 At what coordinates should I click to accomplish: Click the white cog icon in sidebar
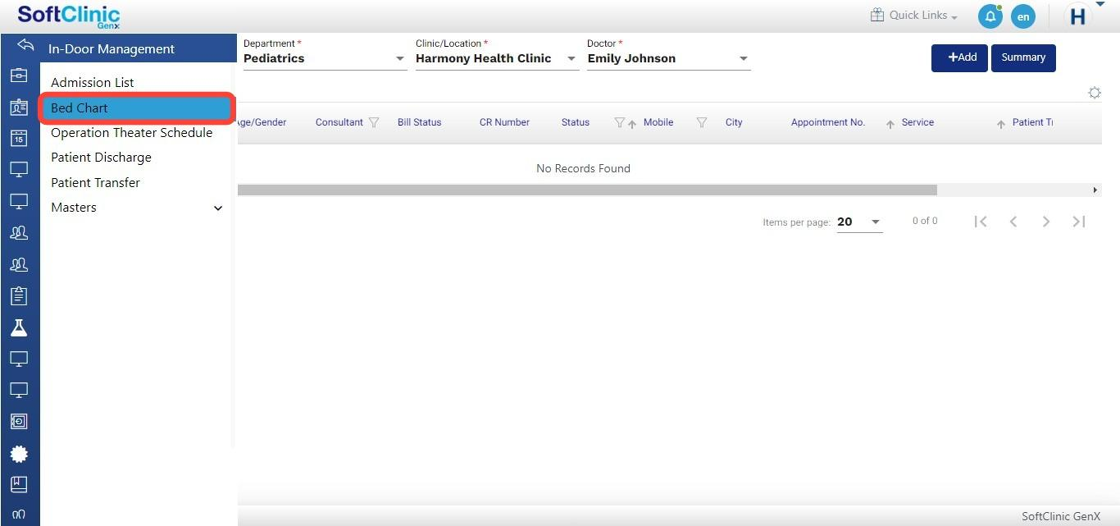pyautogui.click(x=19, y=453)
